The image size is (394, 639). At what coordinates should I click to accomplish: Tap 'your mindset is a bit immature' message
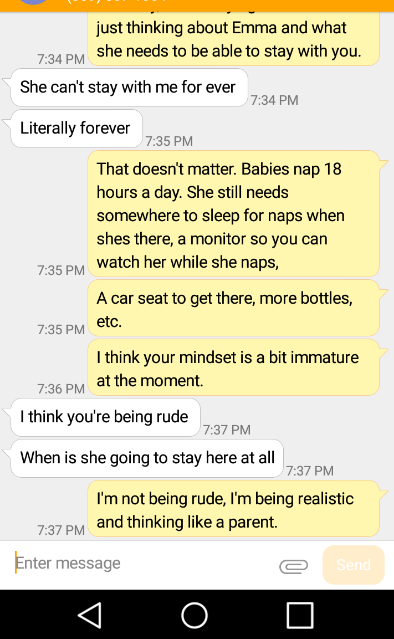pyautogui.click(x=233, y=368)
